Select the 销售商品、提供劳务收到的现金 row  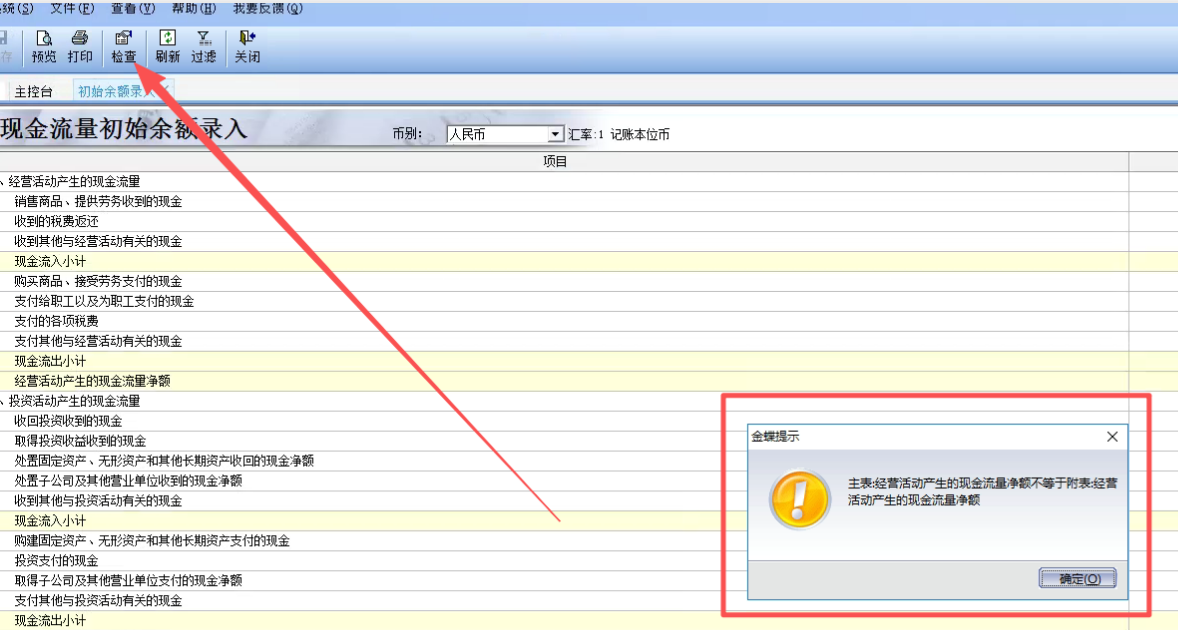98,202
